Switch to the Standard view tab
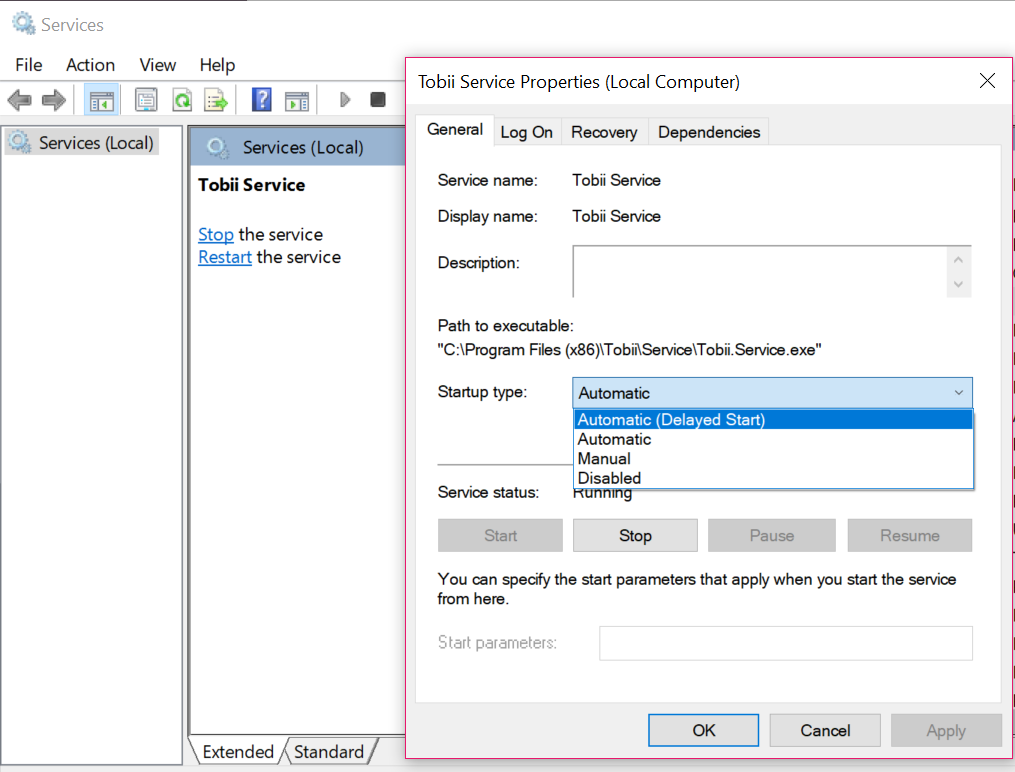The height and width of the screenshot is (772, 1015). 329,751
